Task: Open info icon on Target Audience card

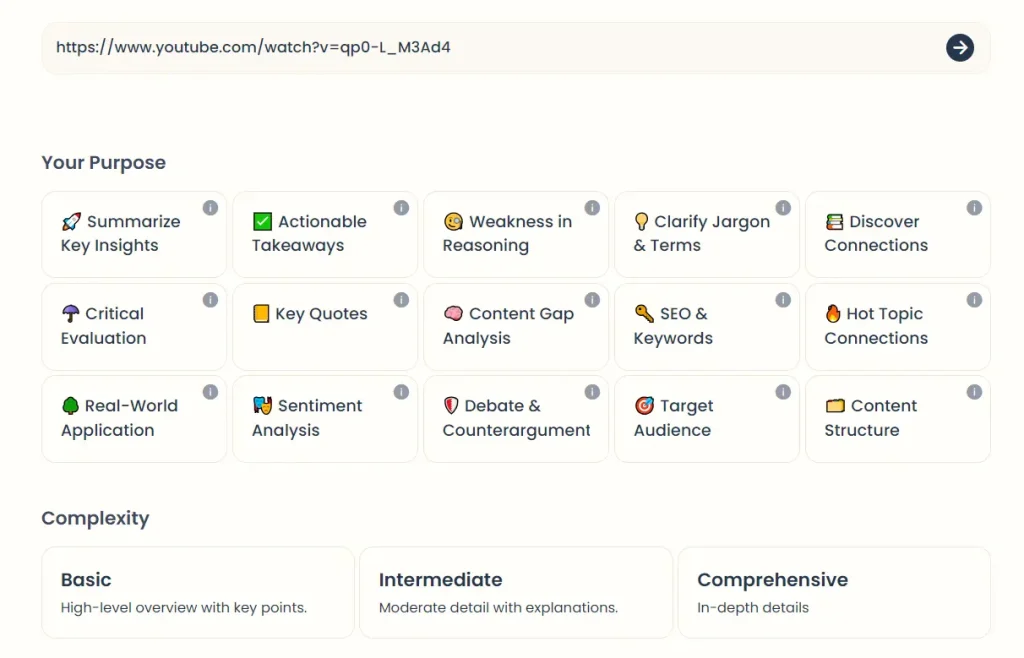Action: [x=783, y=392]
